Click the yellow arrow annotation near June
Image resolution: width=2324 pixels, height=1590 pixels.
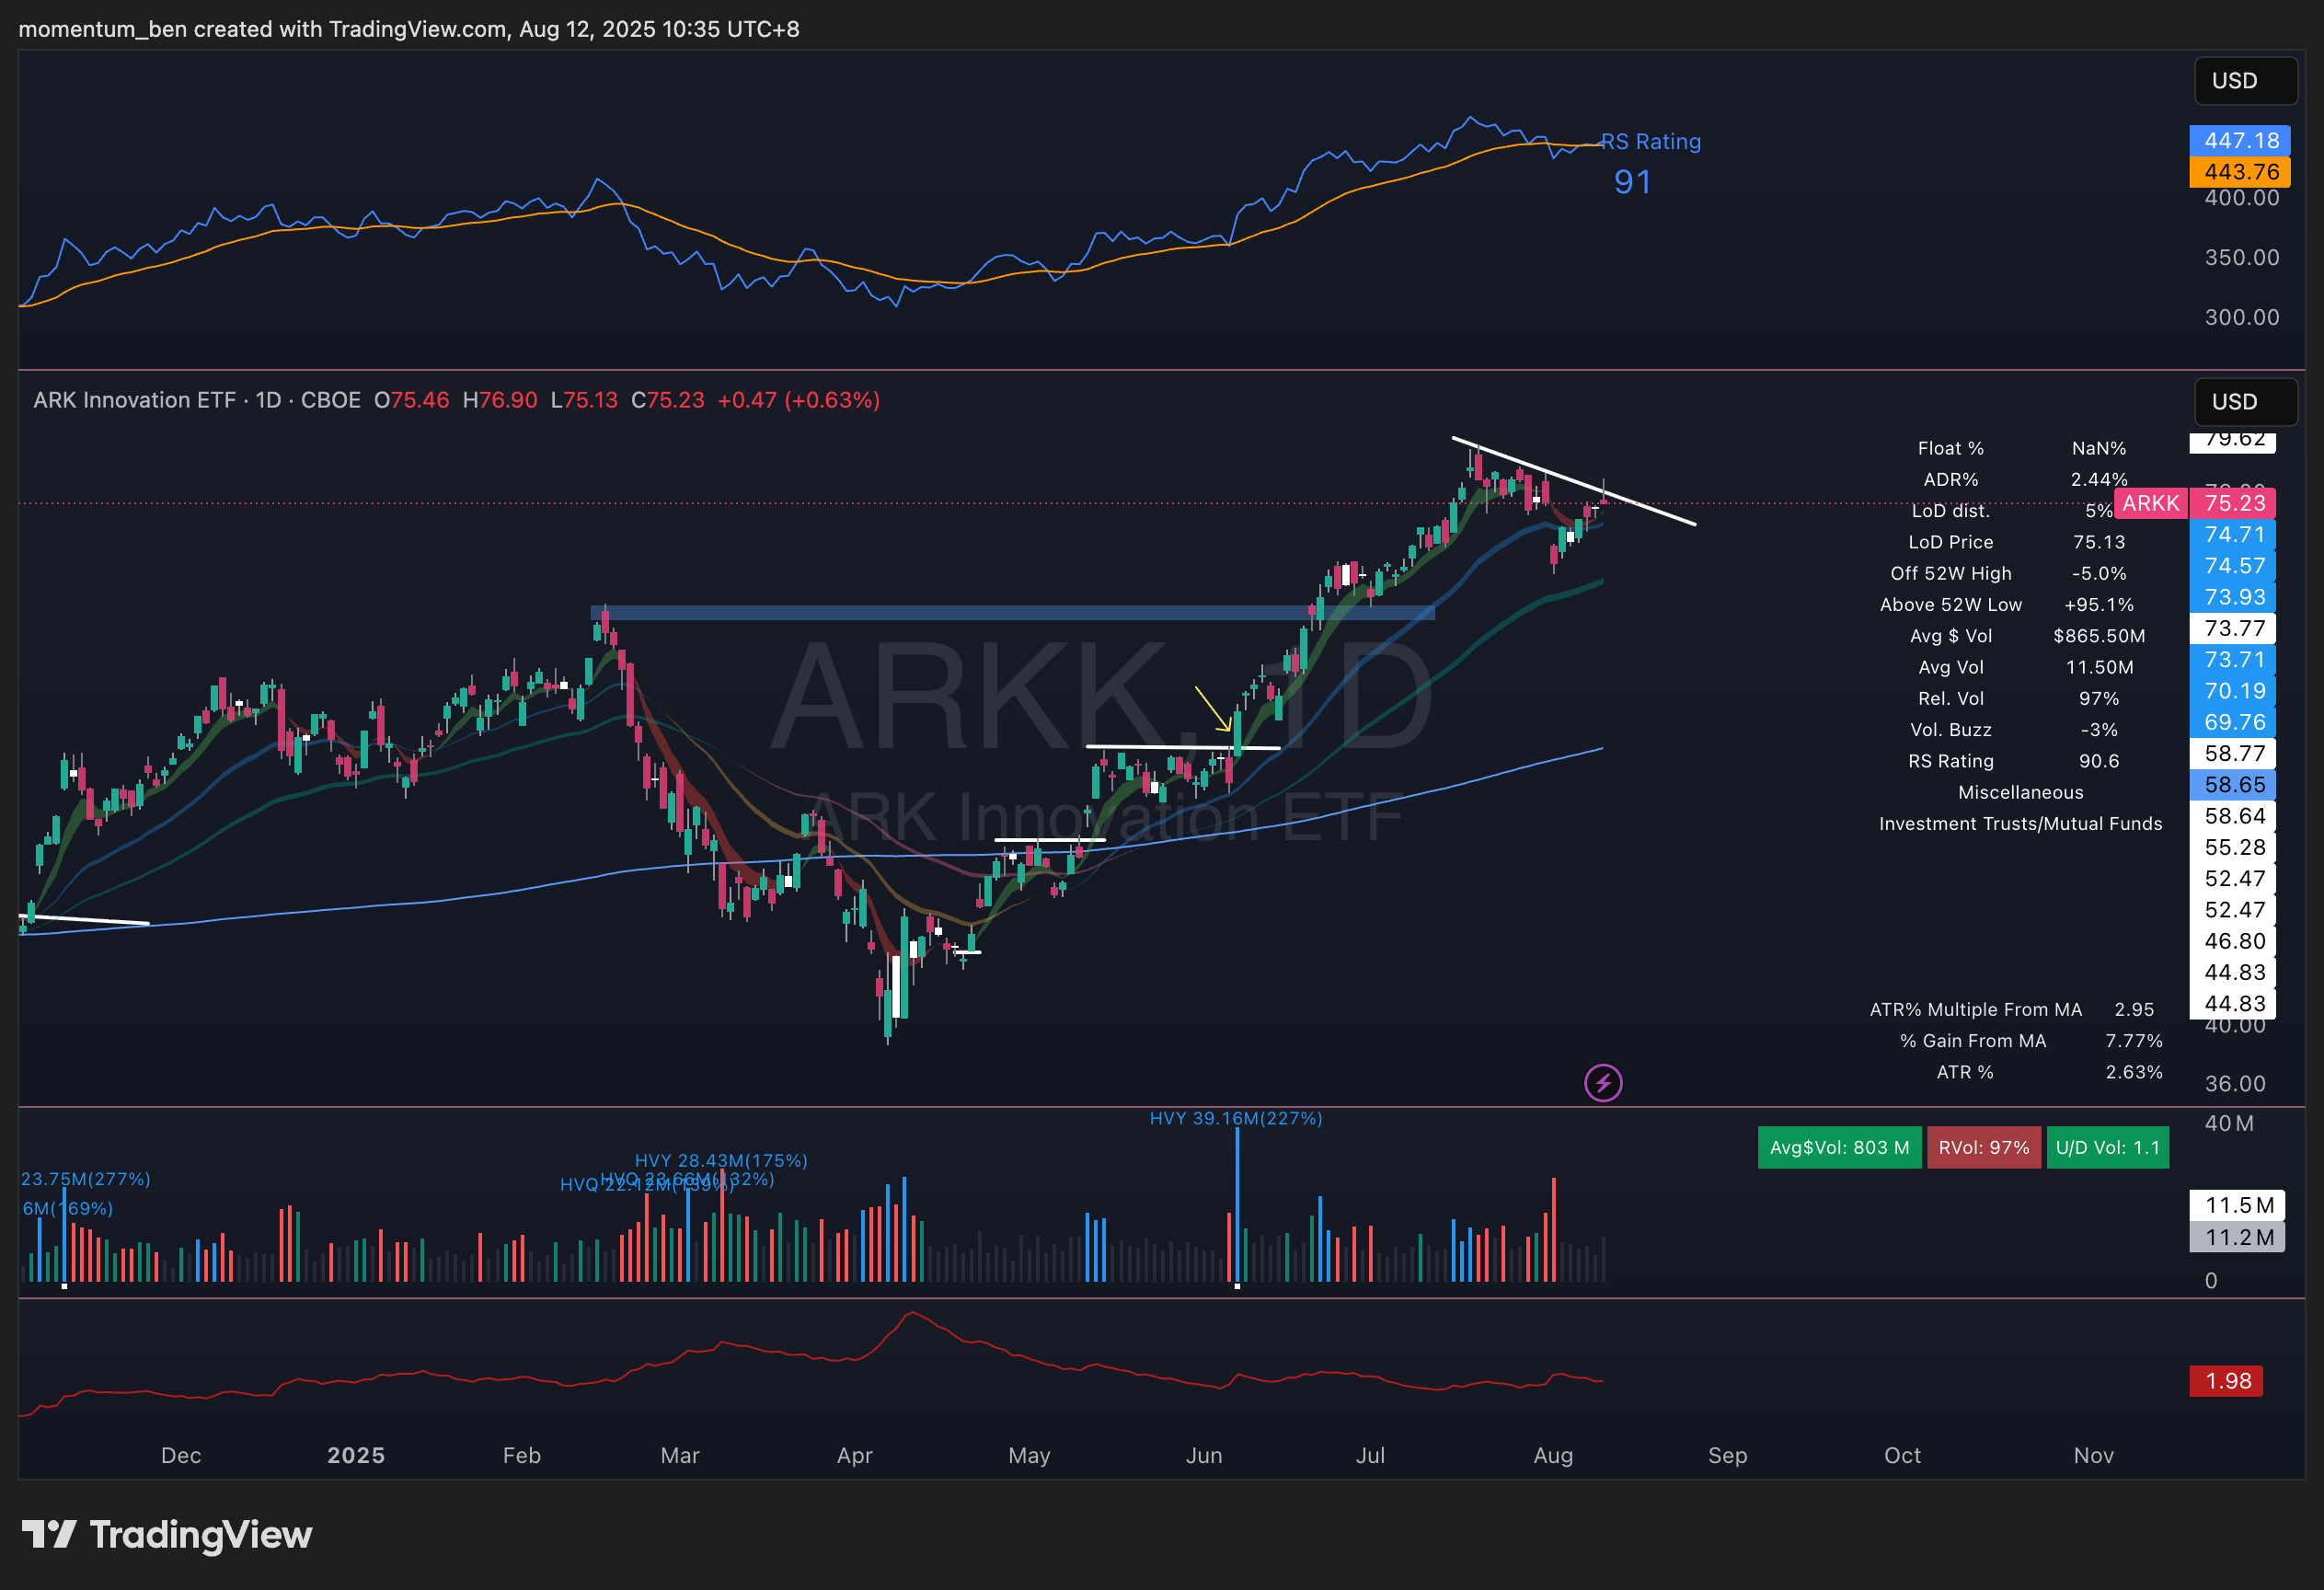1213,709
